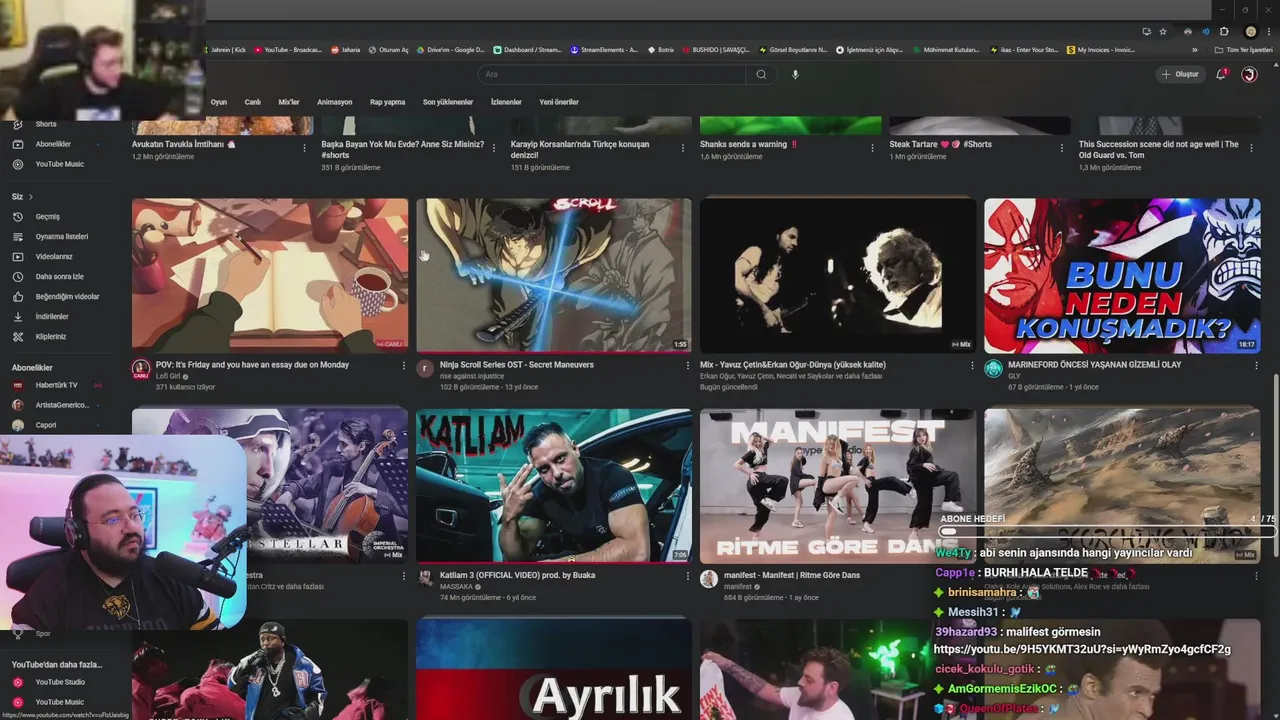1280x720 pixels.
Task: Play the Lofi Girl live stream thumbnail
Action: pyautogui.click(x=270, y=275)
